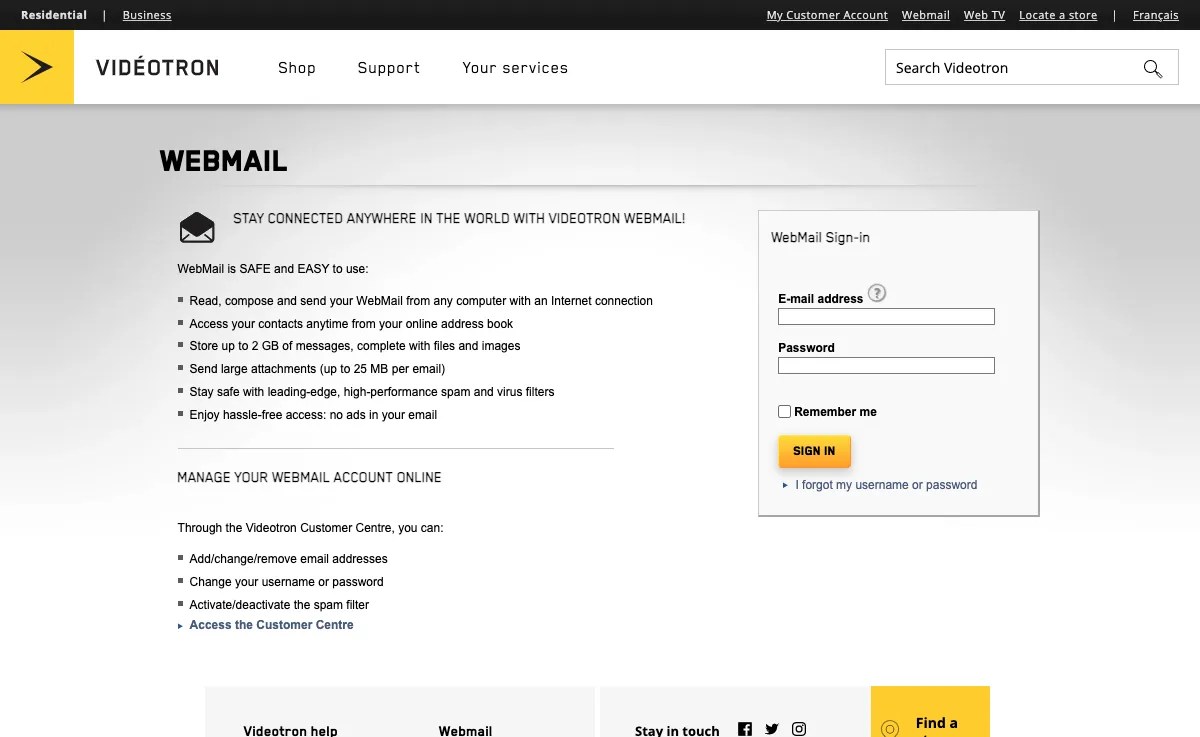Click the Videotron arrow logo

click(x=38, y=67)
